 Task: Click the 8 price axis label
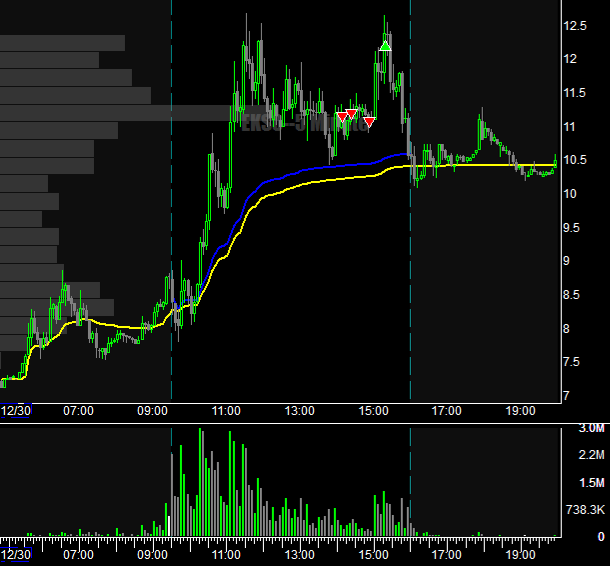[x=566, y=329]
